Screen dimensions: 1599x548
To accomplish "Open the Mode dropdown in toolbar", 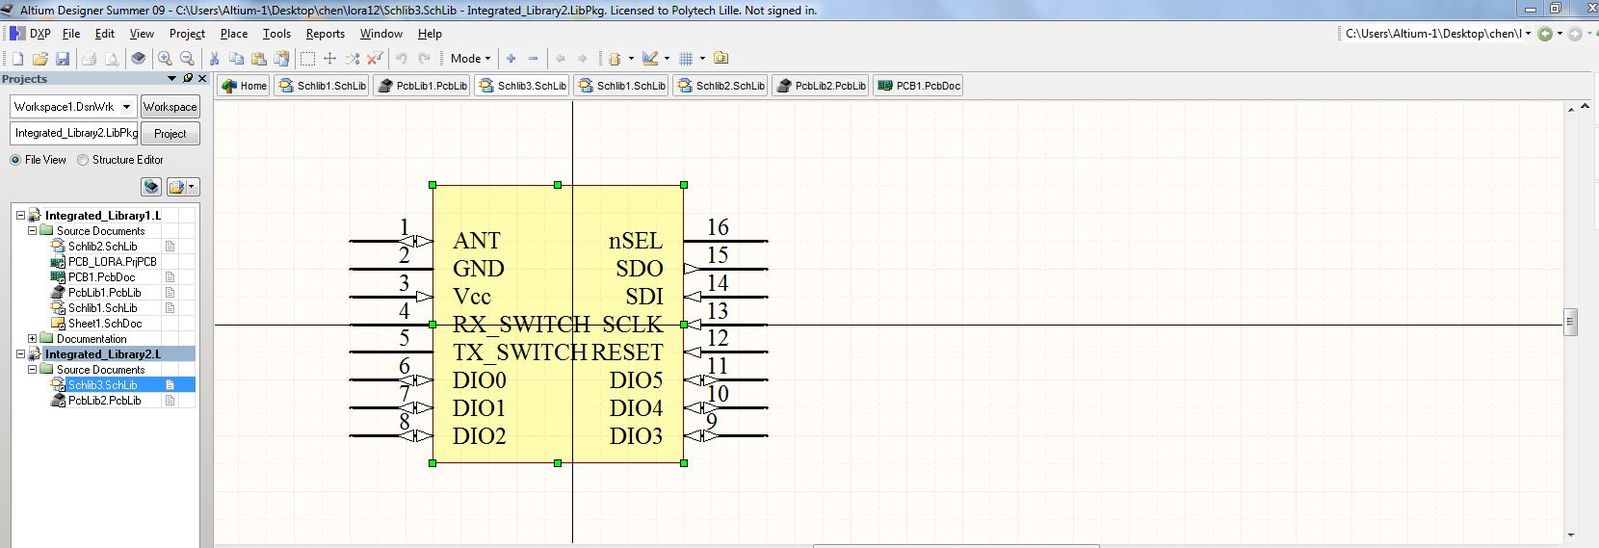I will pyautogui.click(x=470, y=59).
